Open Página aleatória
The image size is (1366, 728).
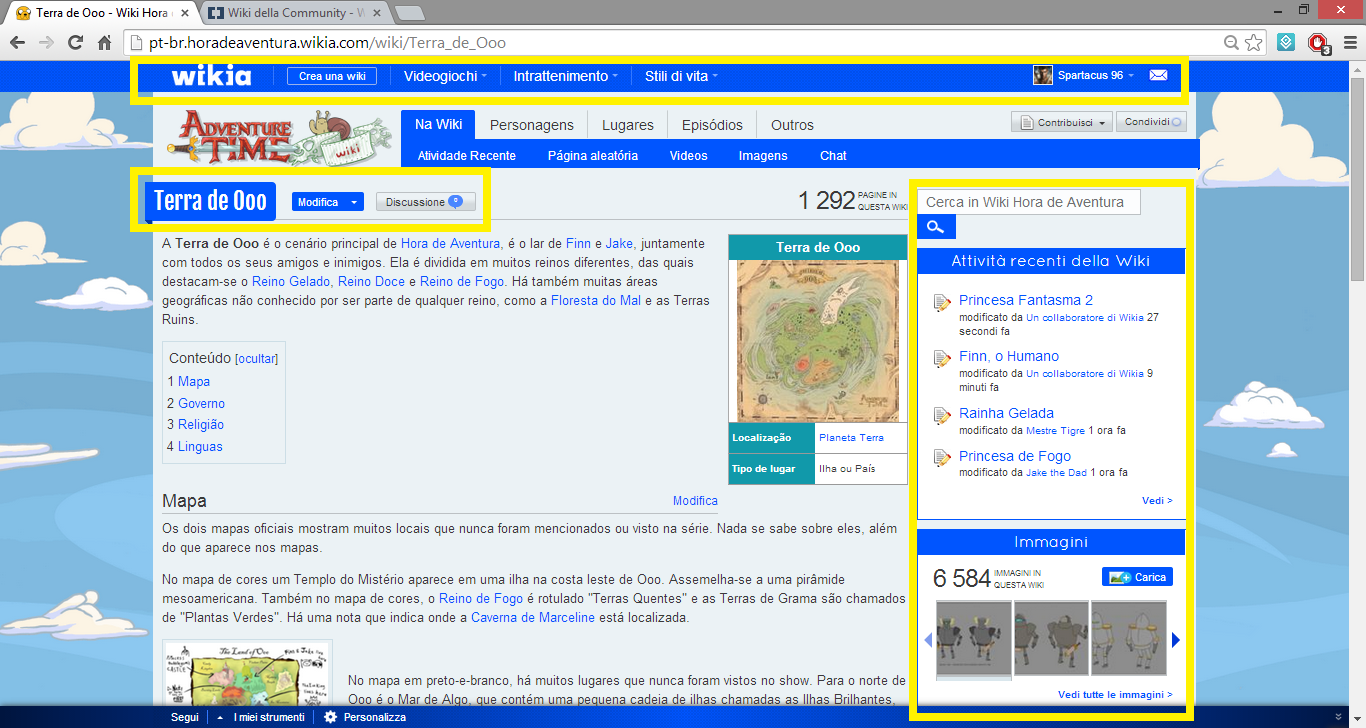593,155
